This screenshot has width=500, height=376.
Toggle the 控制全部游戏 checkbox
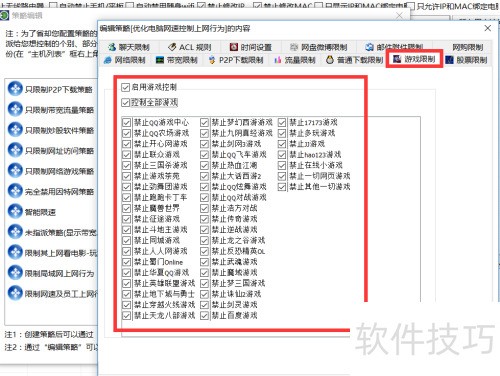(125, 102)
